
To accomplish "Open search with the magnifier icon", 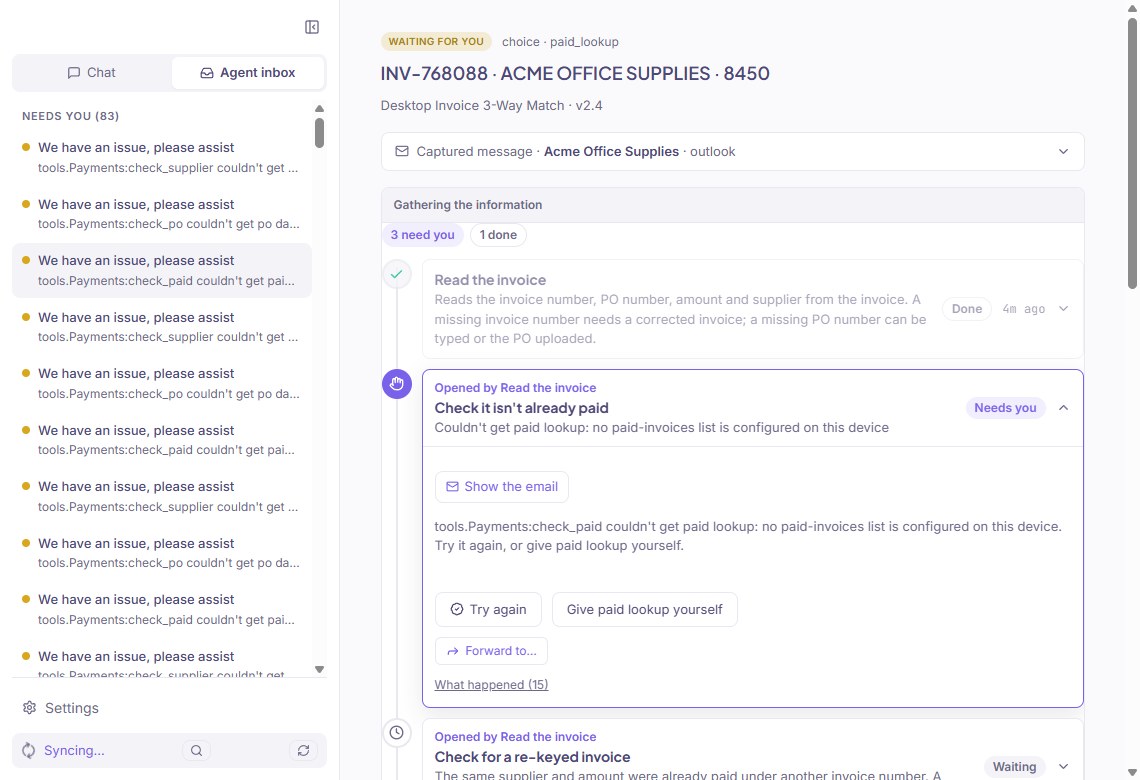I will click(196, 750).
